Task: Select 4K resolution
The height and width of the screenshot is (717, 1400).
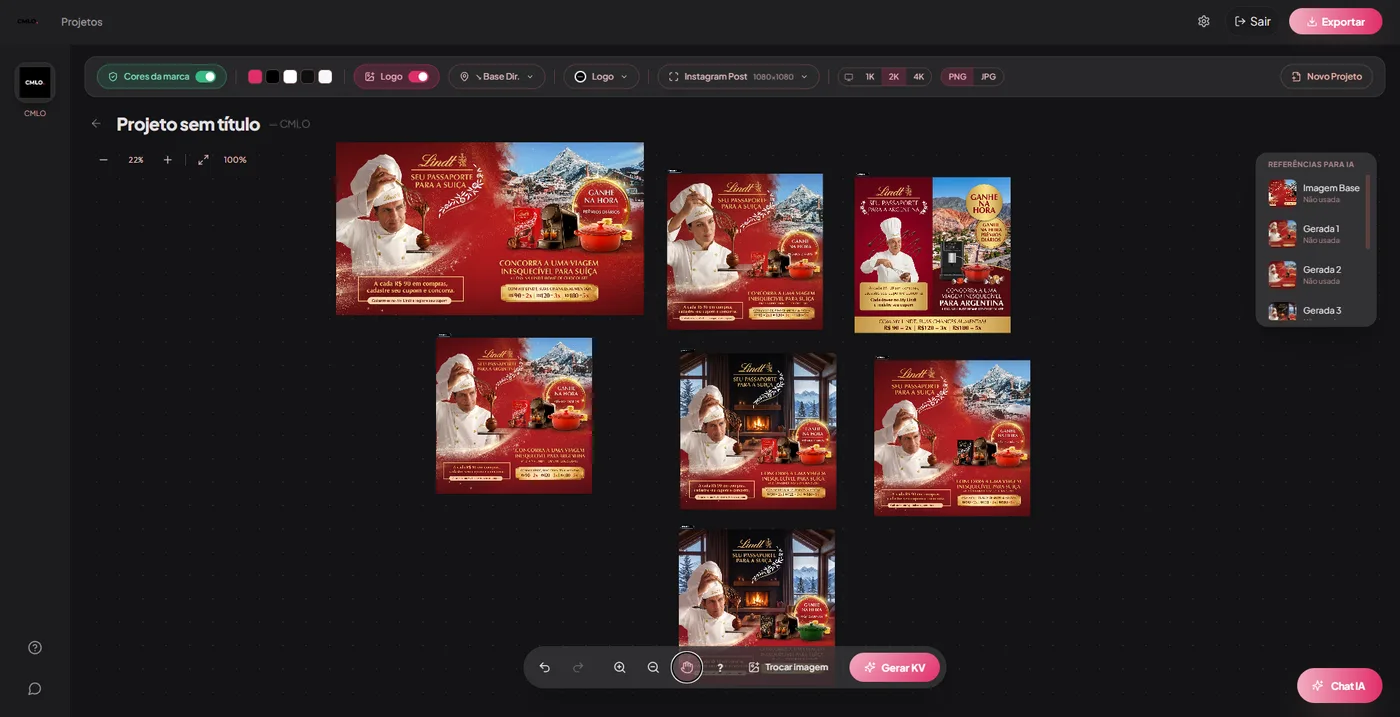Action: tap(919, 77)
